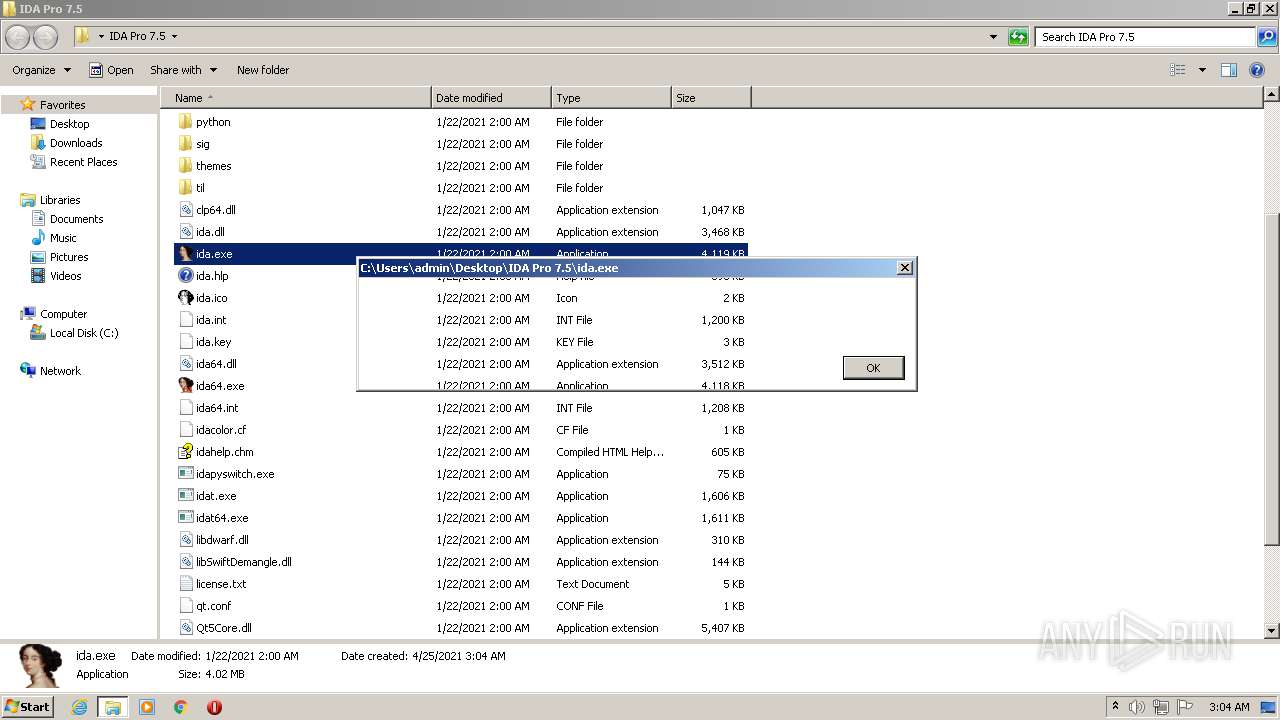This screenshot has width=1280, height=720.
Task: Open the Share with dropdown
Action: tap(183, 70)
